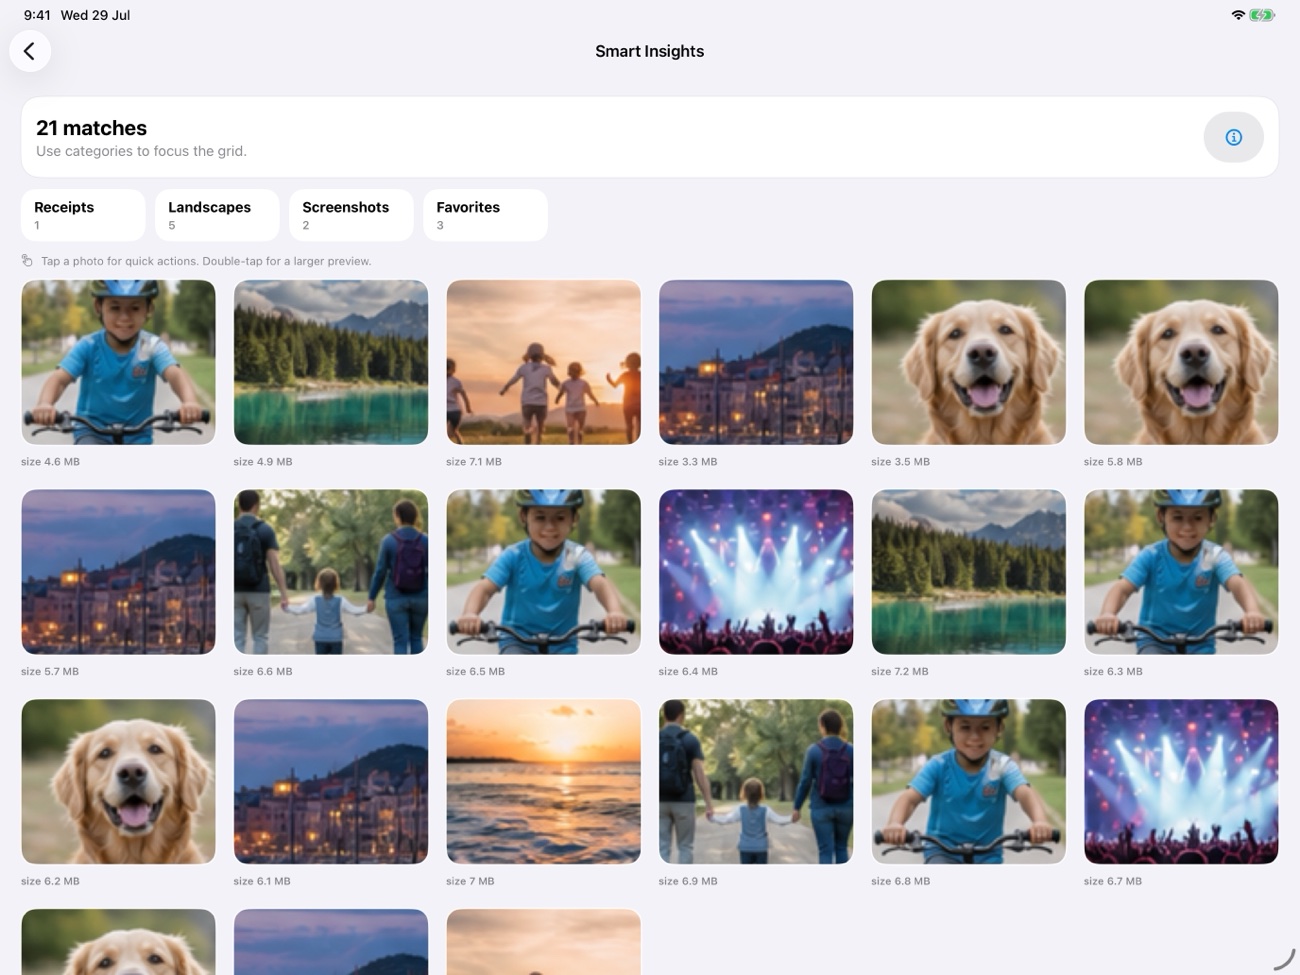Switch to Screenshots category

pyautogui.click(x=351, y=215)
